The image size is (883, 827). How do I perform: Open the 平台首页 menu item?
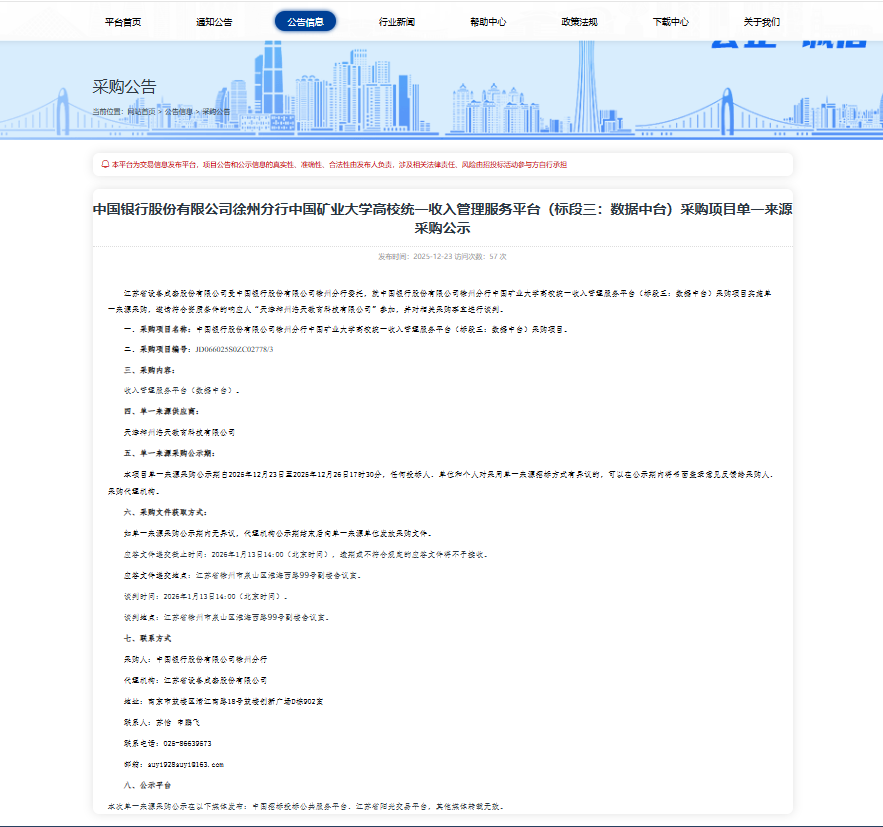coord(123,21)
